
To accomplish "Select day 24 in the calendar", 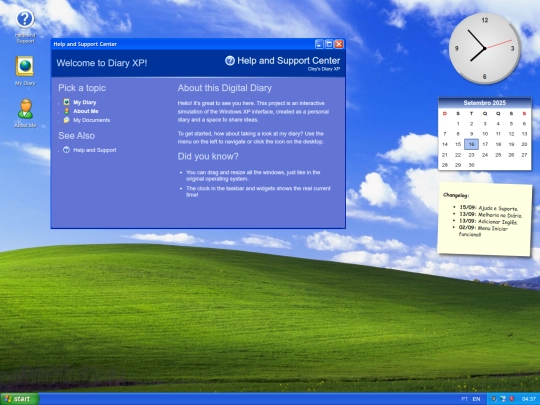I will 485,155.
